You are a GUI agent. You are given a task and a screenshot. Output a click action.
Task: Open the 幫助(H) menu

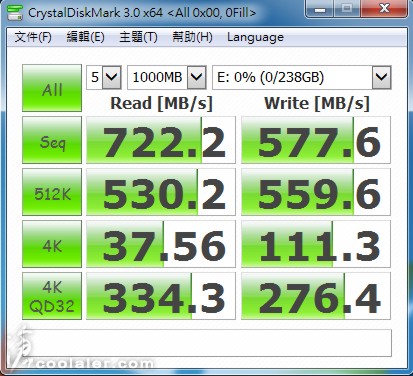192,37
